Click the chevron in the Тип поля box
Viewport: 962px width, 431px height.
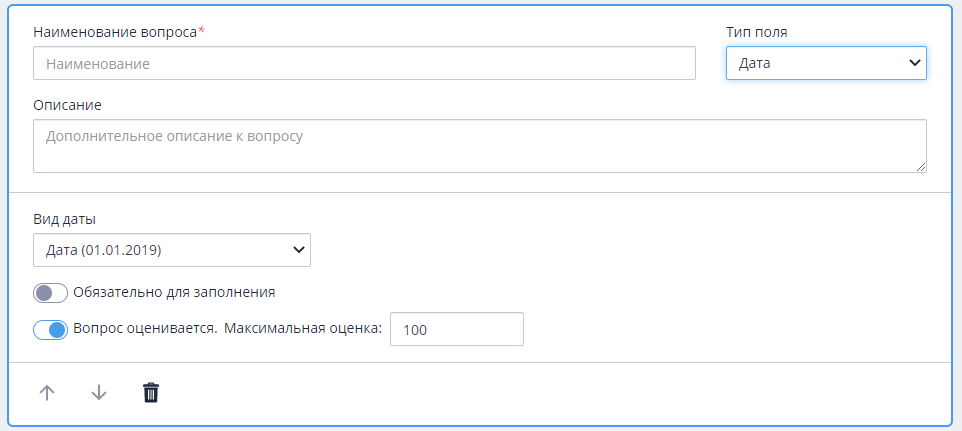click(x=914, y=63)
